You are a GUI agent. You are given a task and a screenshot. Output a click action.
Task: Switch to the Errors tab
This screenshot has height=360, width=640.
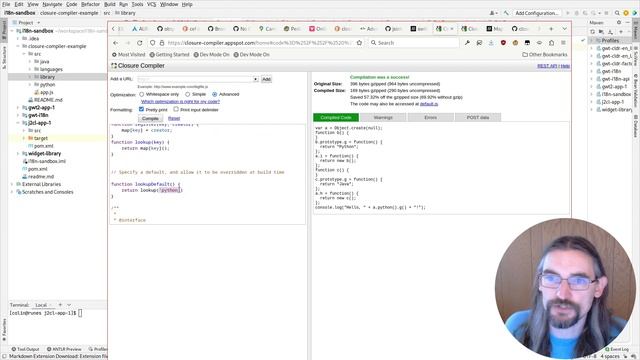coord(431,118)
